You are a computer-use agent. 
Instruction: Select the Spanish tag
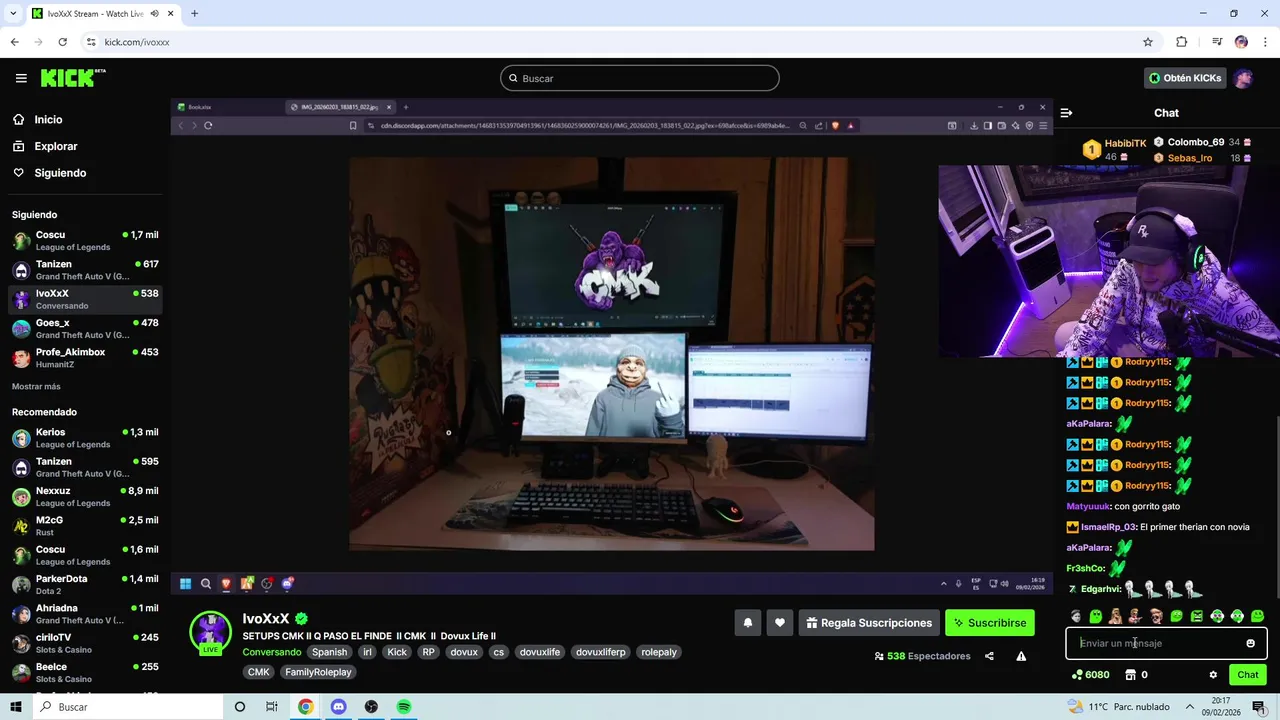tap(329, 652)
